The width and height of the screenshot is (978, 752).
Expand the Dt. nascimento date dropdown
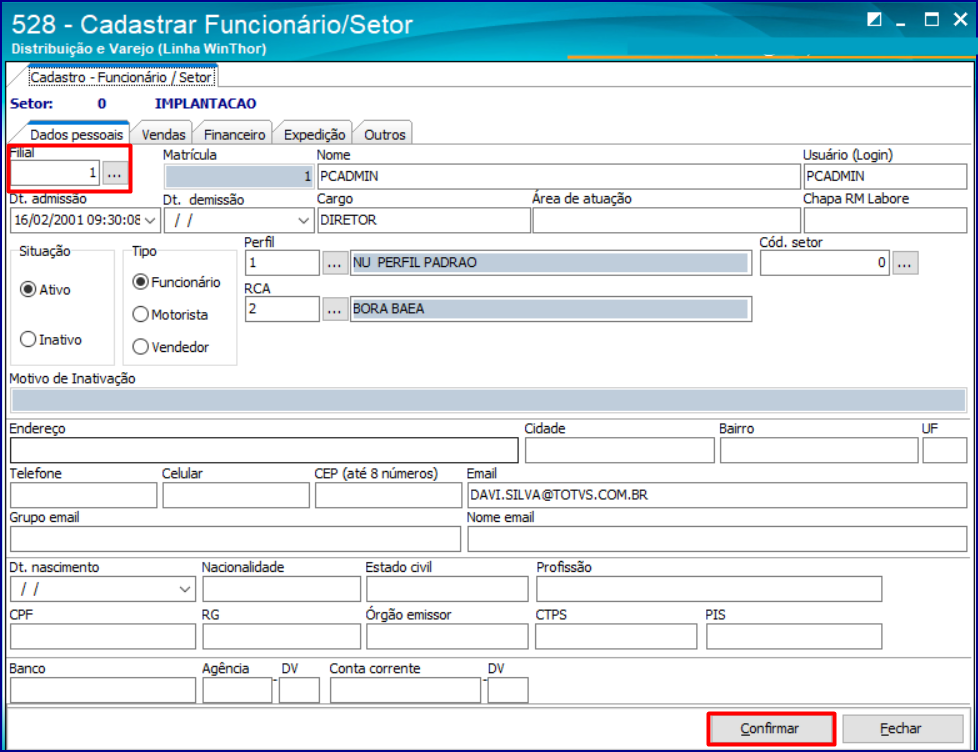pos(185,589)
